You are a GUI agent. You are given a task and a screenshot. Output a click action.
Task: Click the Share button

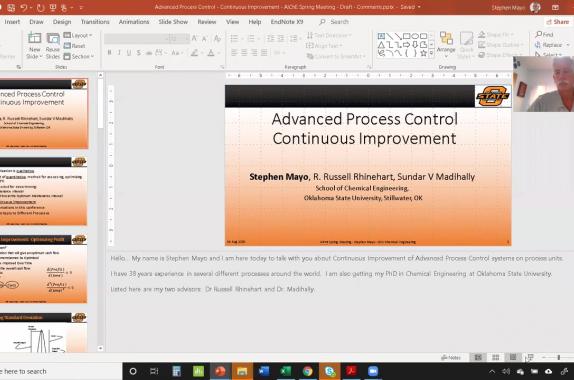(558, 22)
